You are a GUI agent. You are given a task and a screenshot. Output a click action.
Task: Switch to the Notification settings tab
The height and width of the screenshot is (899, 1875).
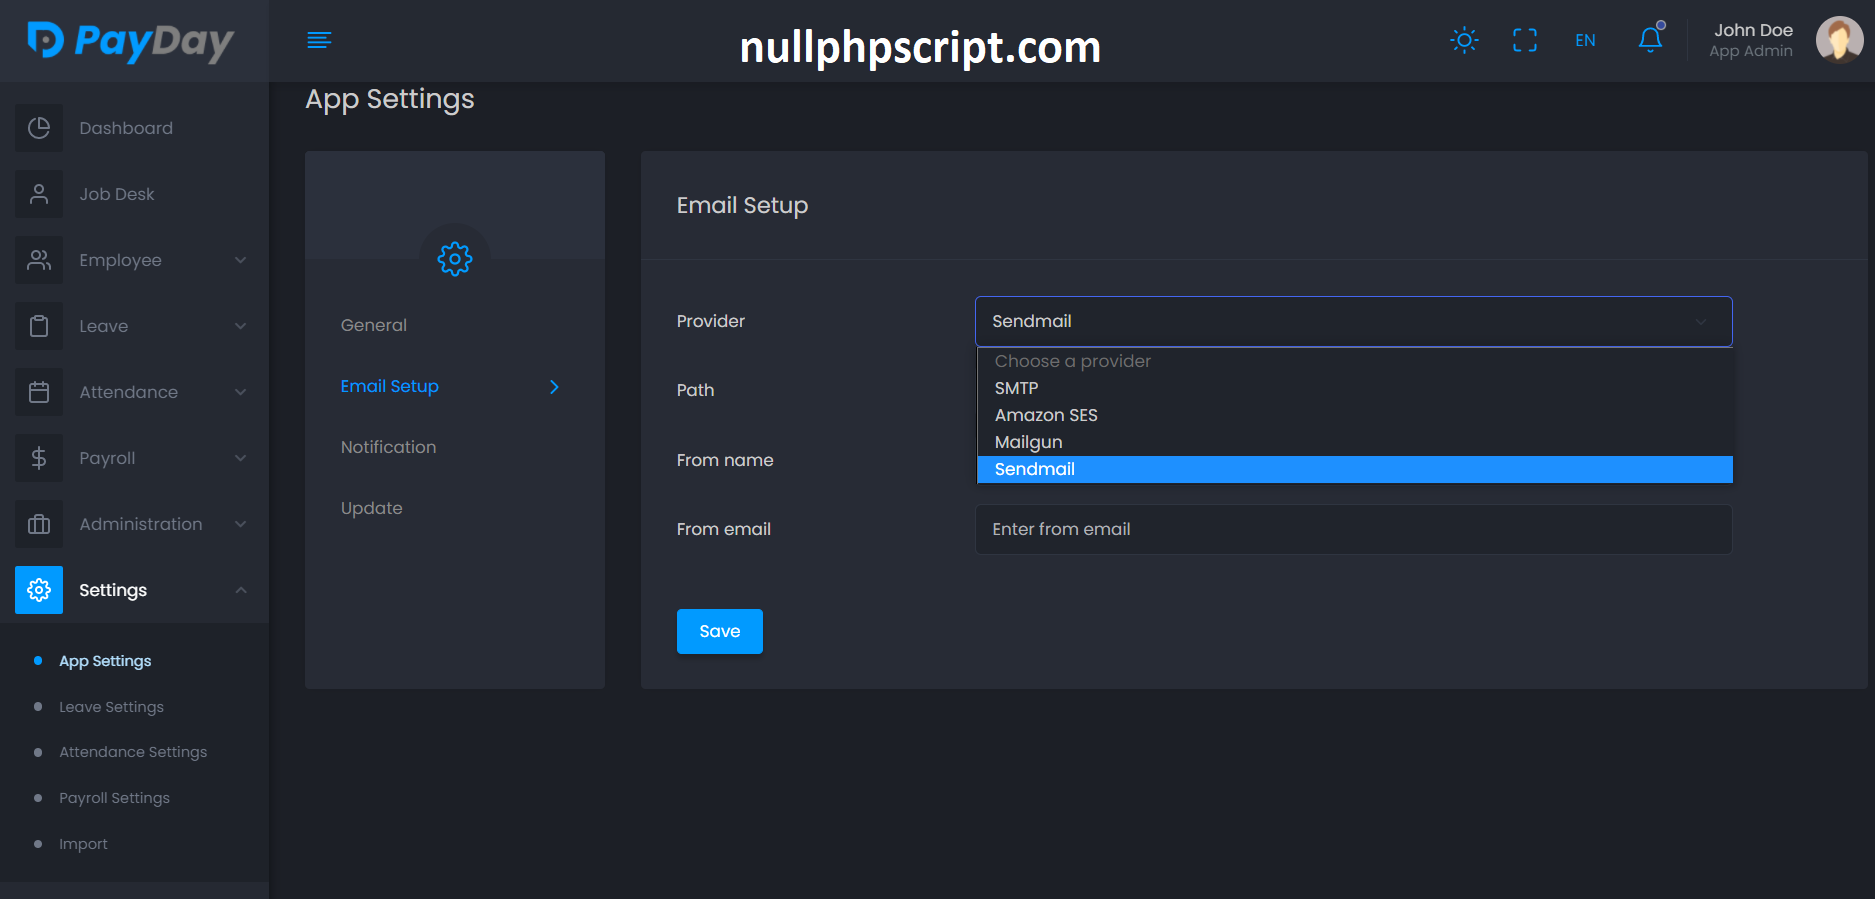pos(388,447)
